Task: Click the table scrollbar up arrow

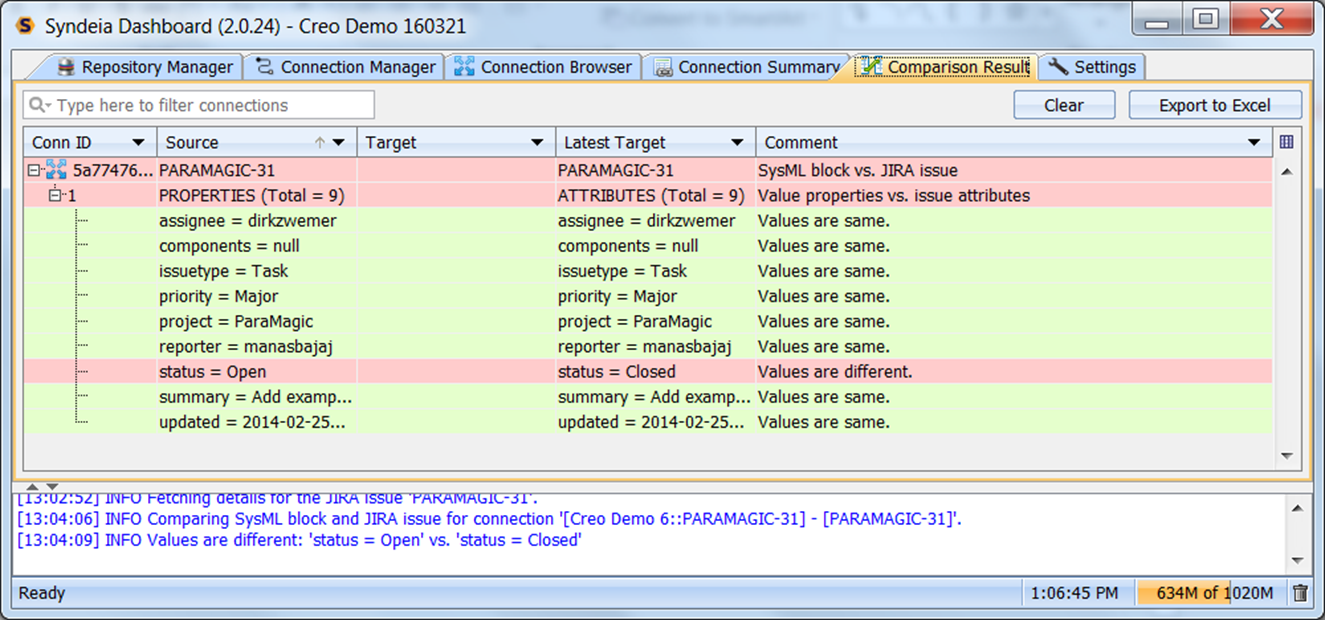Action: (1287, 172)
